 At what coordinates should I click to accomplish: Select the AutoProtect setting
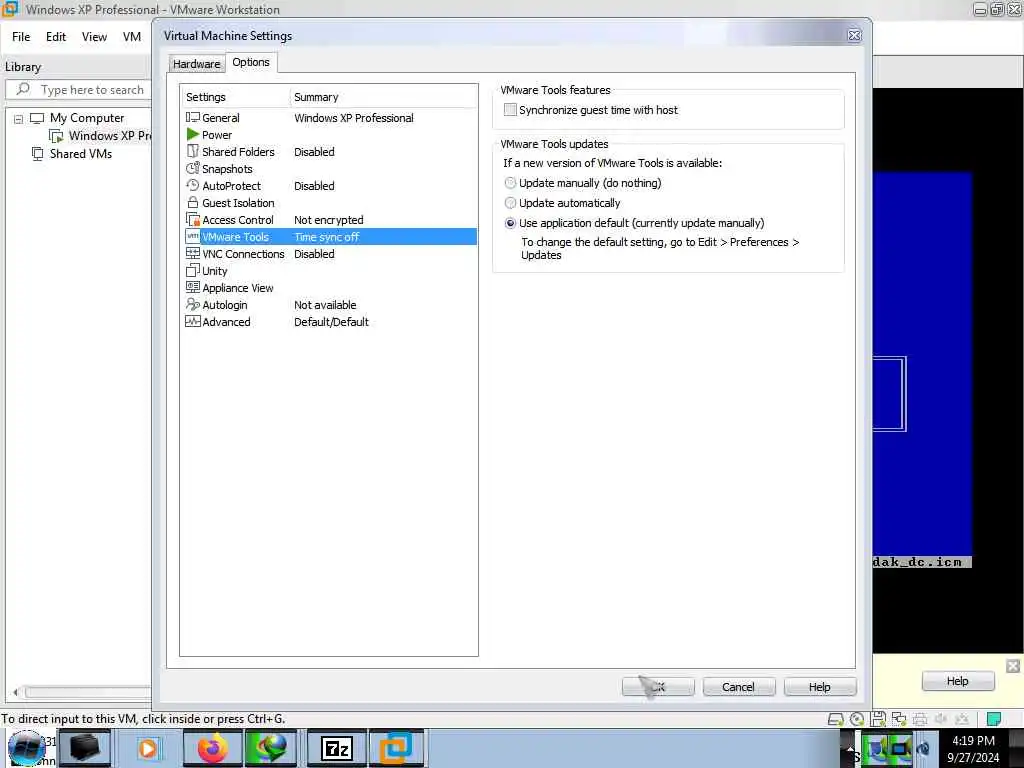point(330,186)
